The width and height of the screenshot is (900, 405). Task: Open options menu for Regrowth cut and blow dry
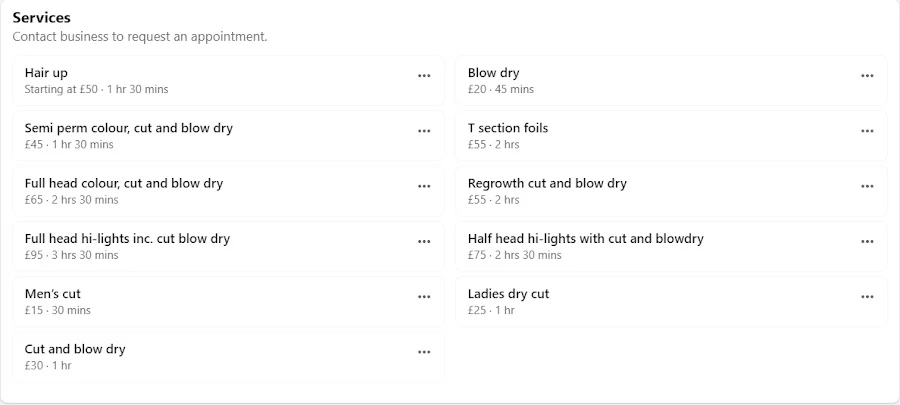(867, 186)
